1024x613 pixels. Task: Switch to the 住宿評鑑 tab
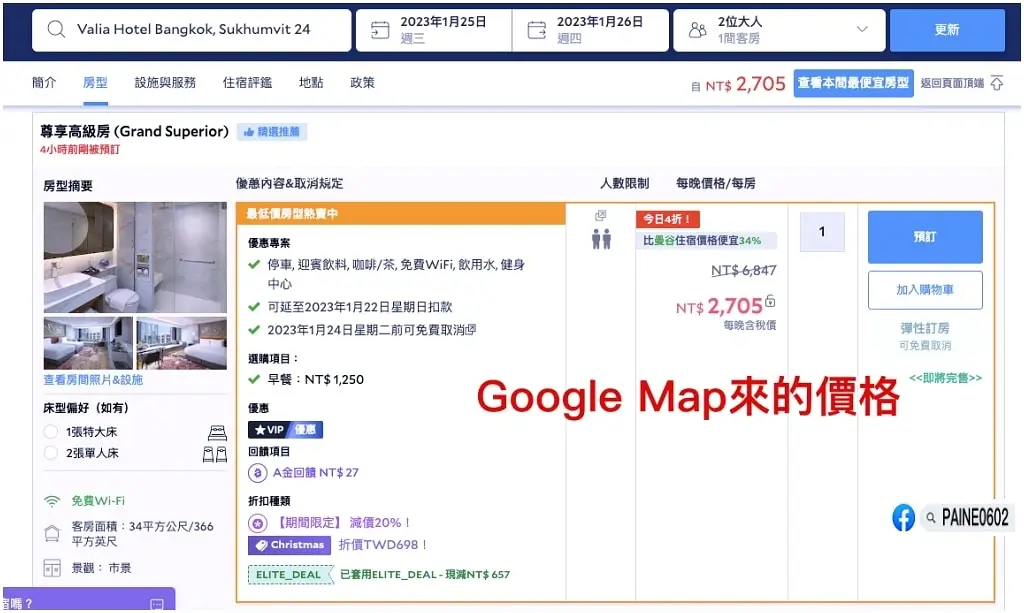coord(247,83)
